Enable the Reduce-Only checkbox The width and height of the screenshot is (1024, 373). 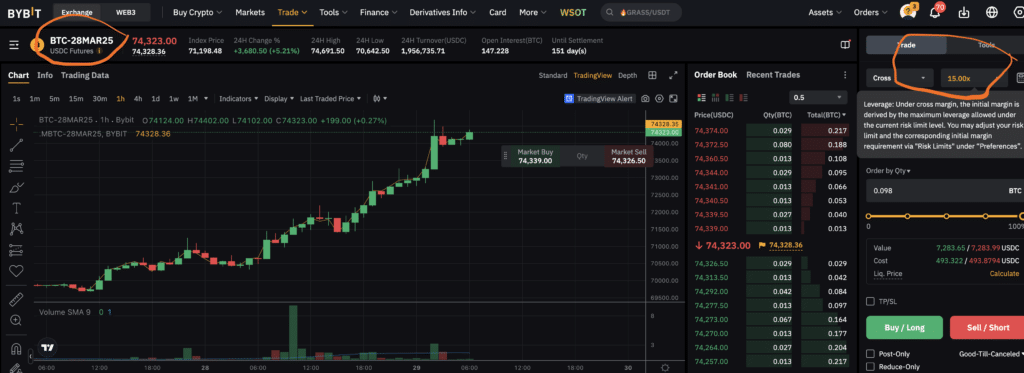pyautogui.click(x=870, y=367)
